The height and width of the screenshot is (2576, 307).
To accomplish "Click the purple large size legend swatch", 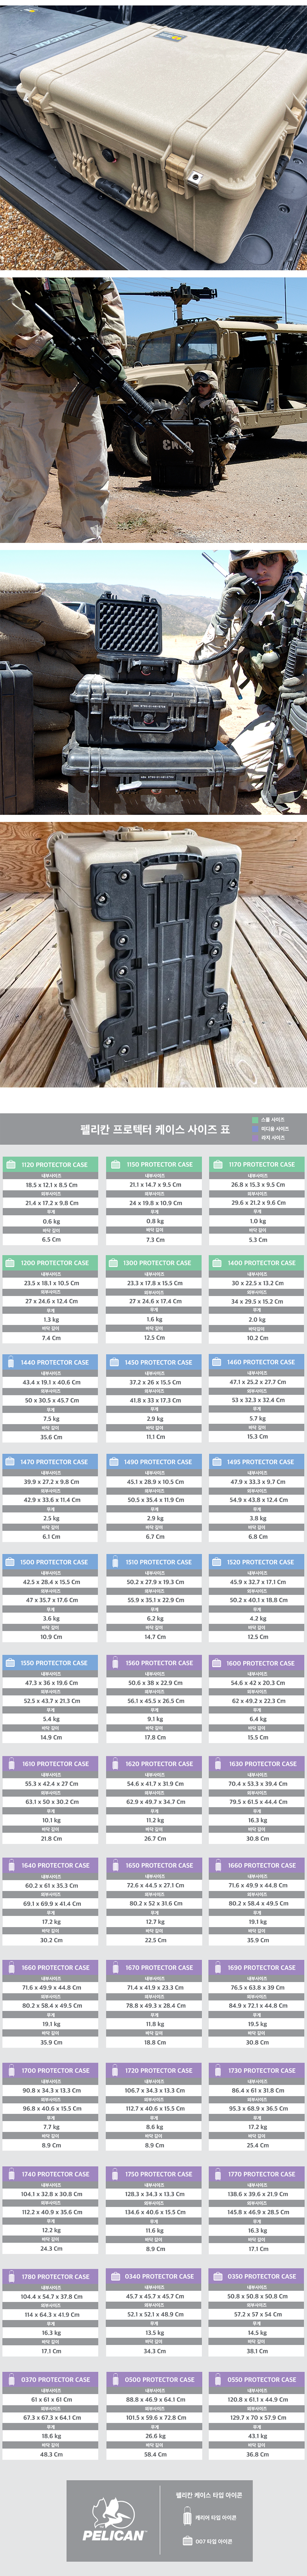I will tap(254, 1138).
